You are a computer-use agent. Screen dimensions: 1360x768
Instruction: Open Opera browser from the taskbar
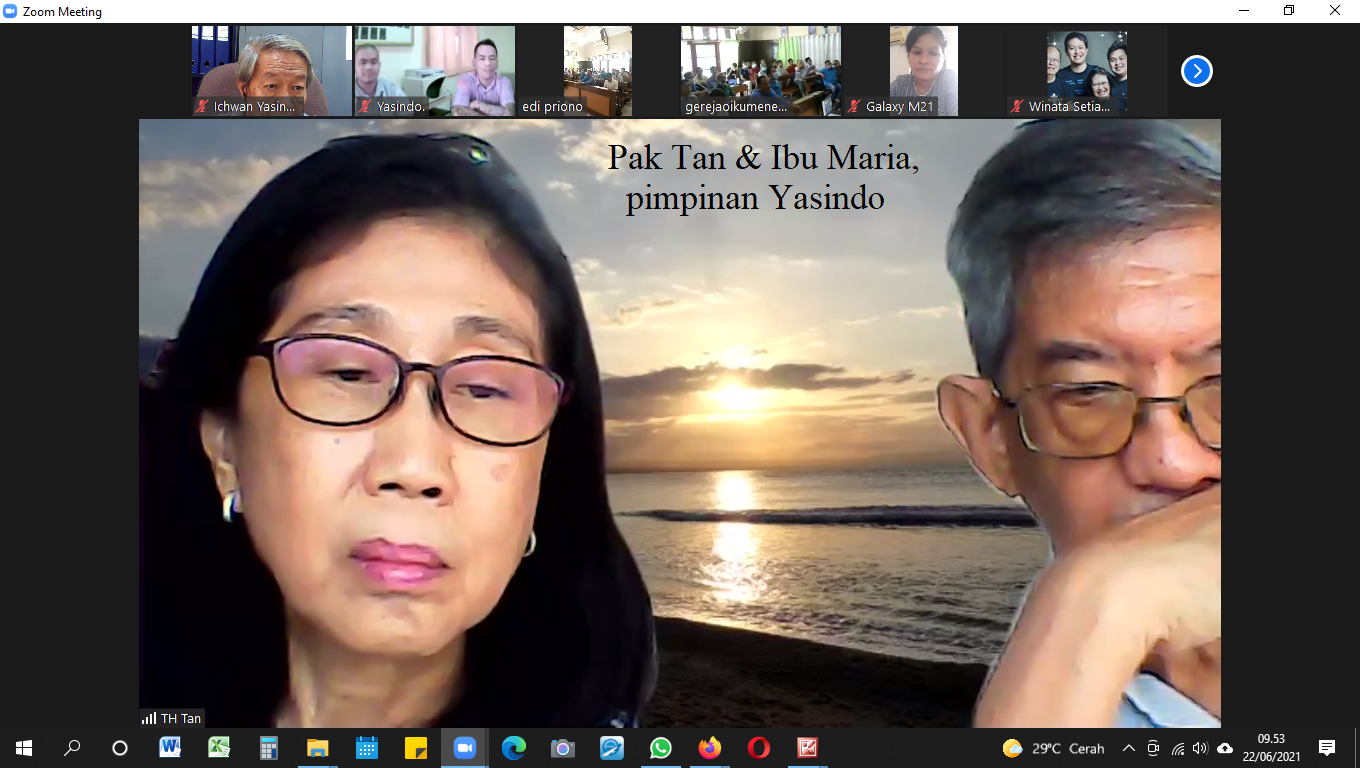pos(758,748)
